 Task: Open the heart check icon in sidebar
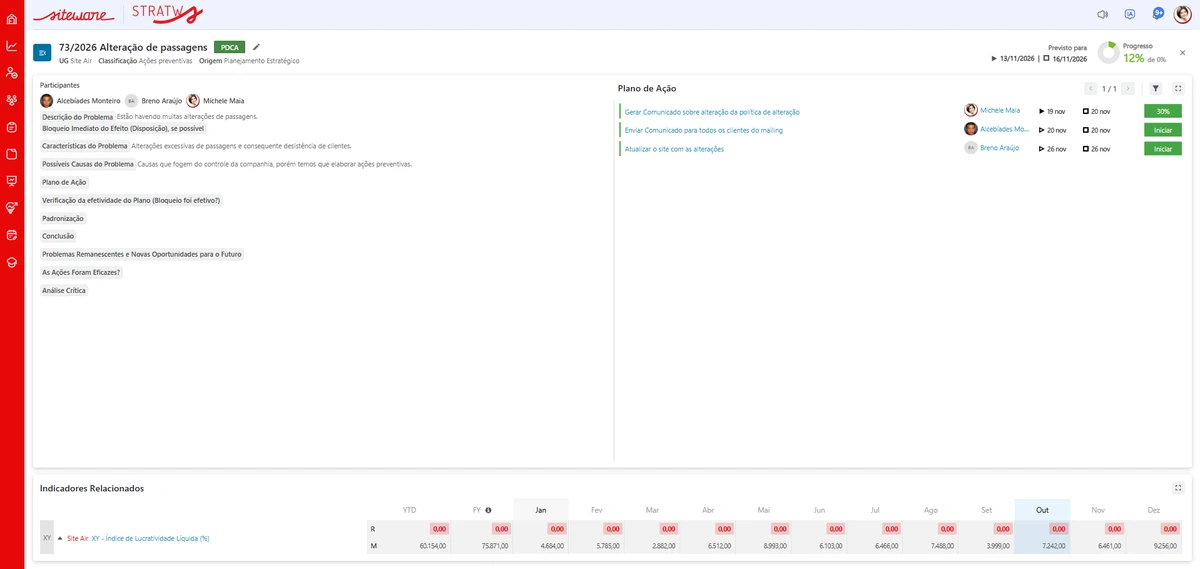[12, 208]
